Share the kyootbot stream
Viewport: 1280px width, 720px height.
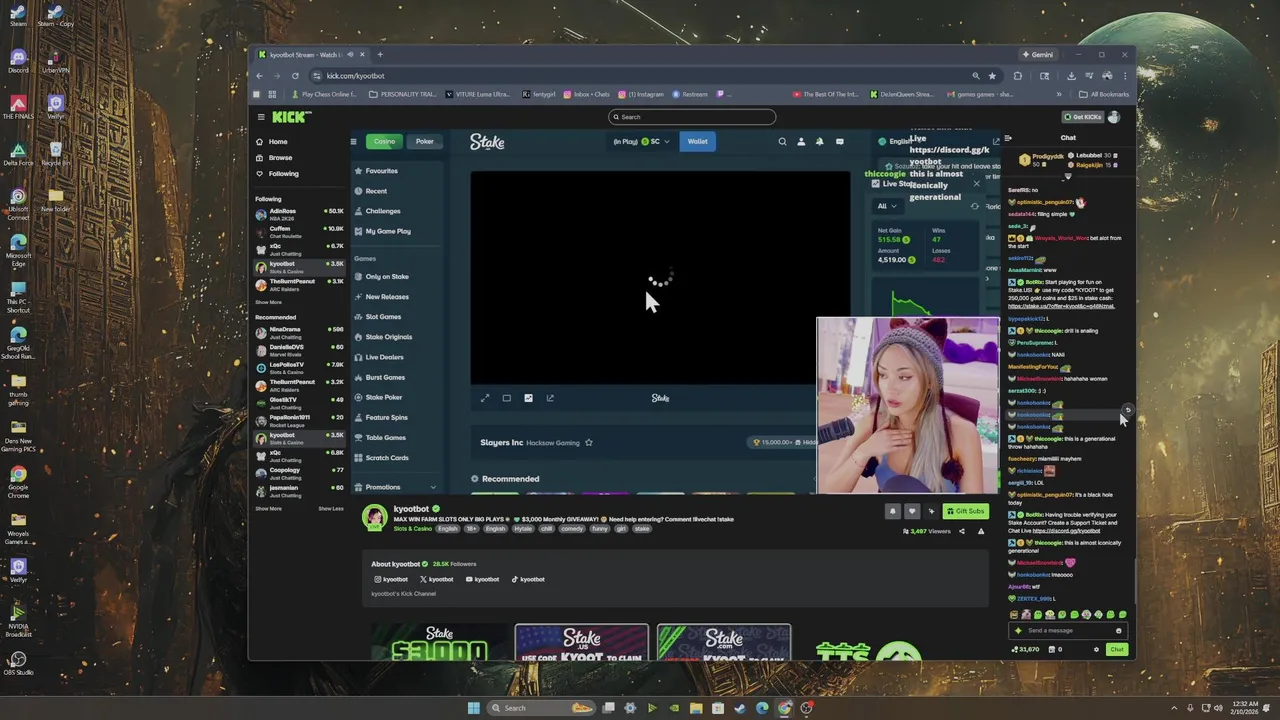962,531
